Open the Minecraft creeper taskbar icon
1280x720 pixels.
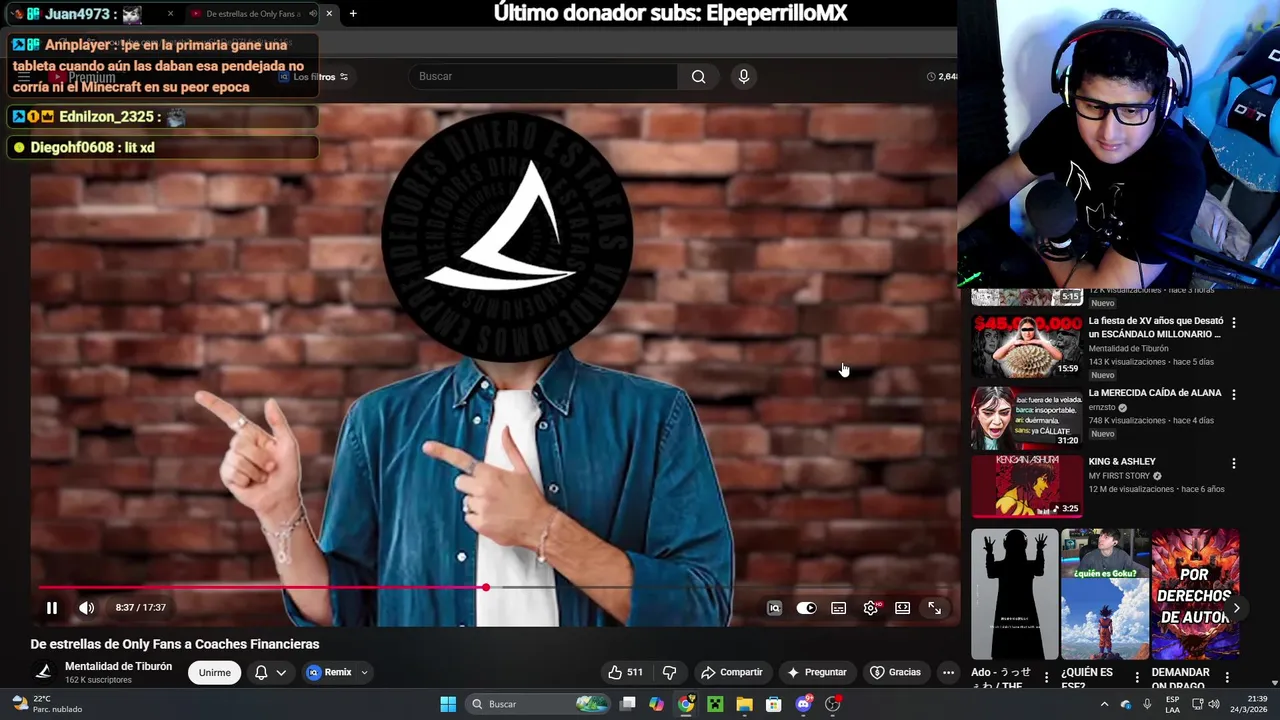715,704
